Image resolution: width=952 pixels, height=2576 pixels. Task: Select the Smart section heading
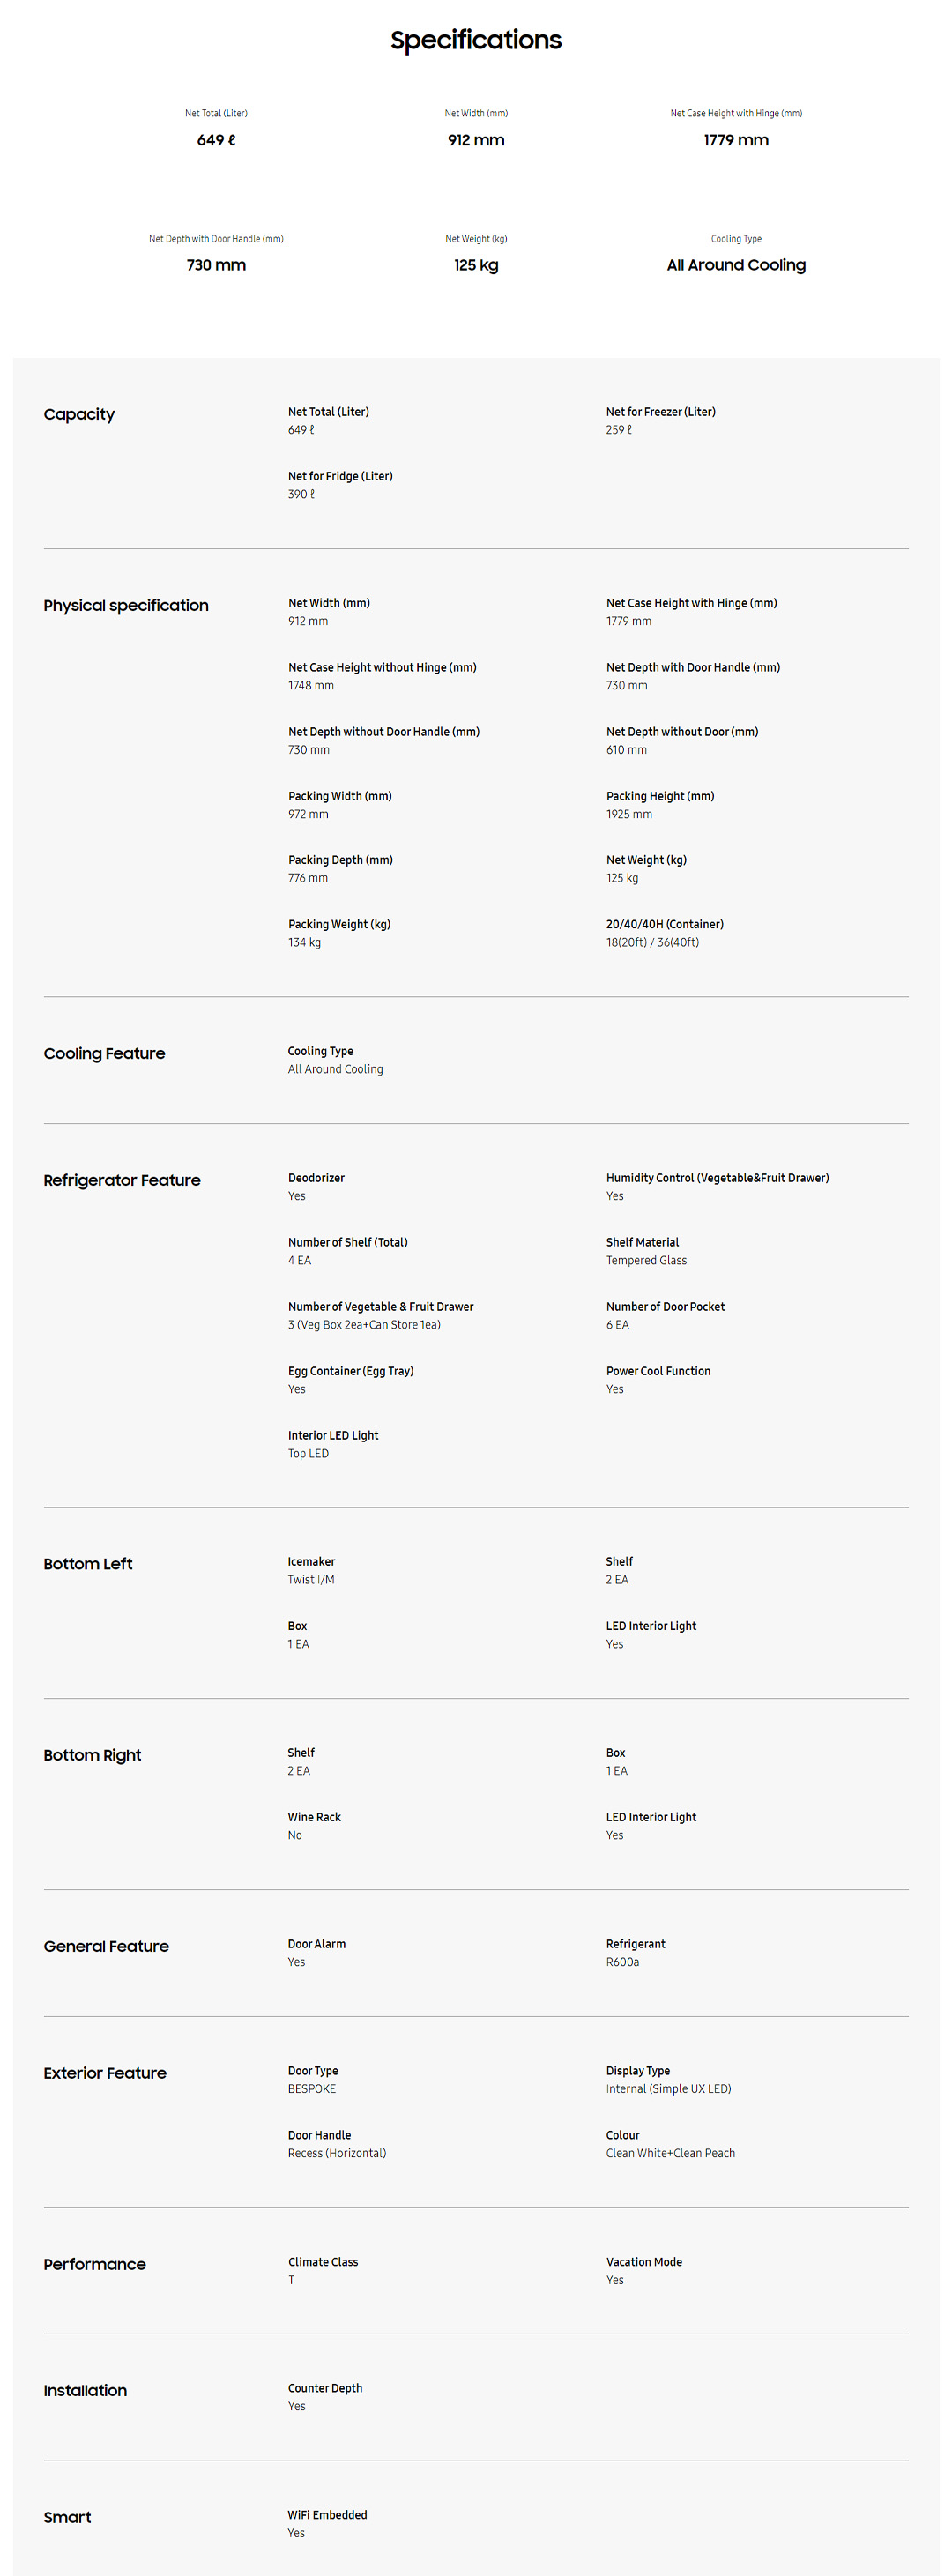click(x=67, y=2517)
